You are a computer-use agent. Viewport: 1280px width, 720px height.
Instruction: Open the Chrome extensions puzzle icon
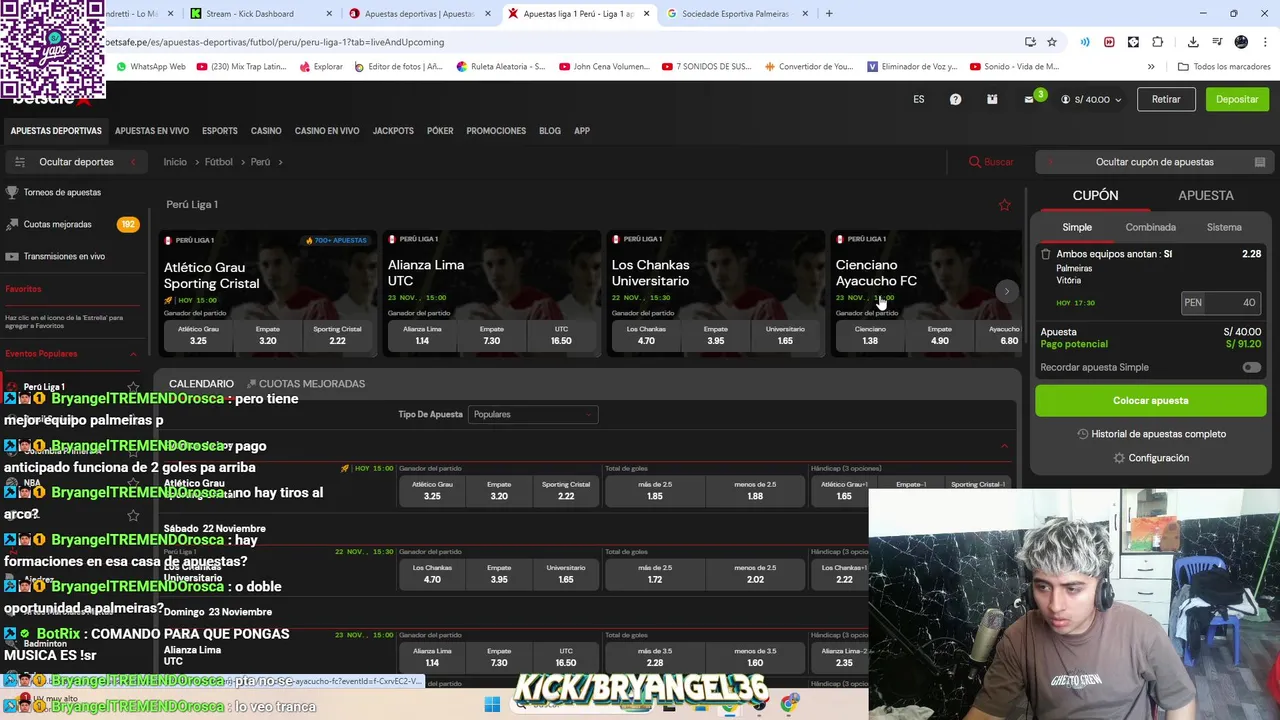click(x=1158, y=42)
